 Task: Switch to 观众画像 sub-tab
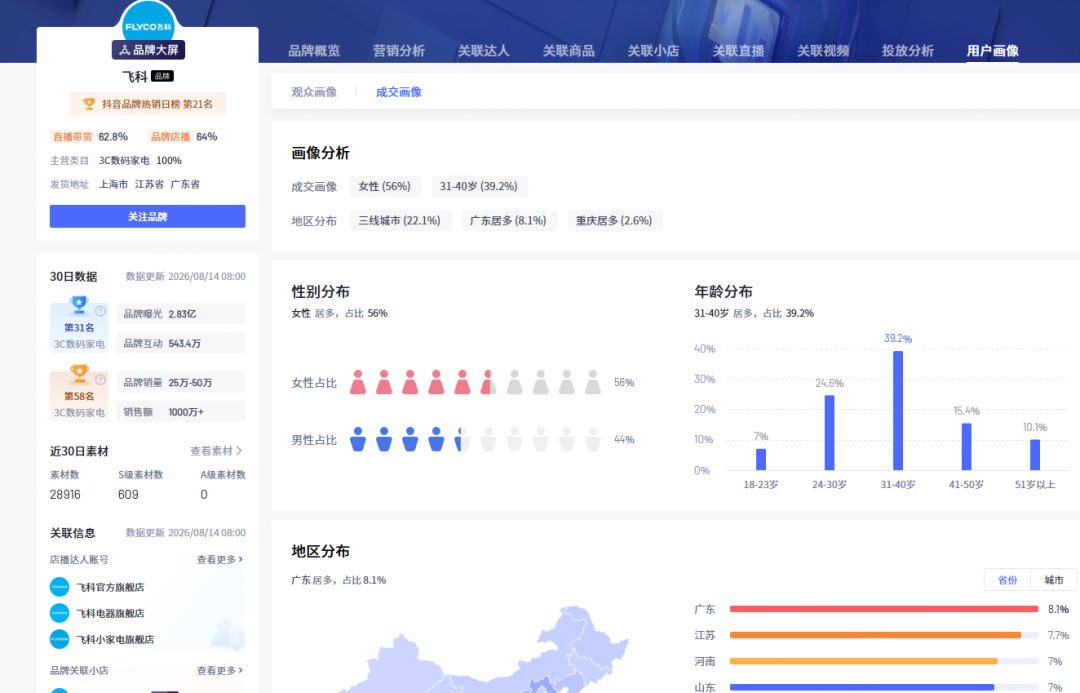pyautogui.click(x=314, y=92)
